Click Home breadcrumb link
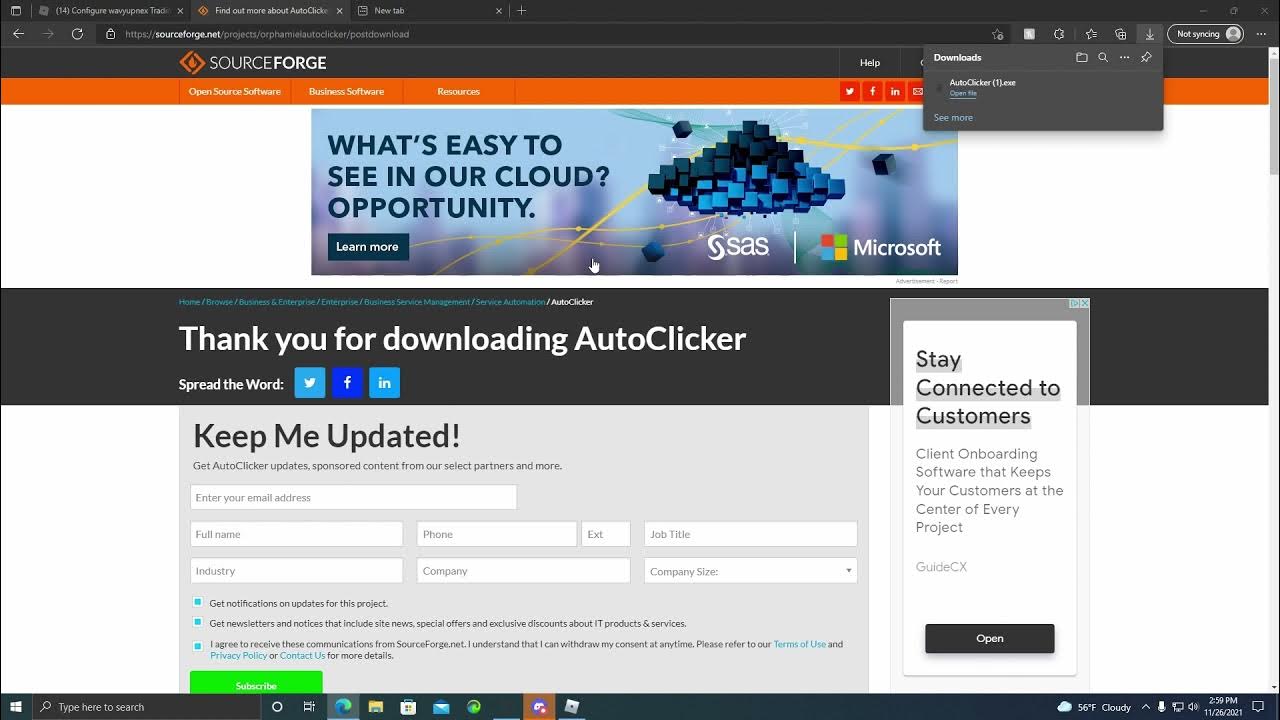1280x720 pixels. click(x=189, y=302)
